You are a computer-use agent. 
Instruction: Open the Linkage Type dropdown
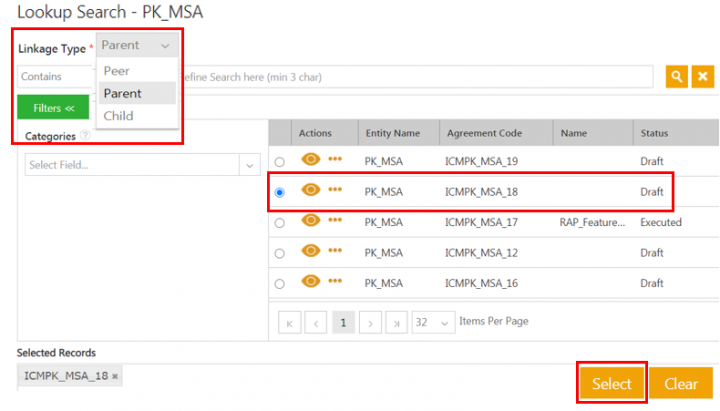(137, 45)
